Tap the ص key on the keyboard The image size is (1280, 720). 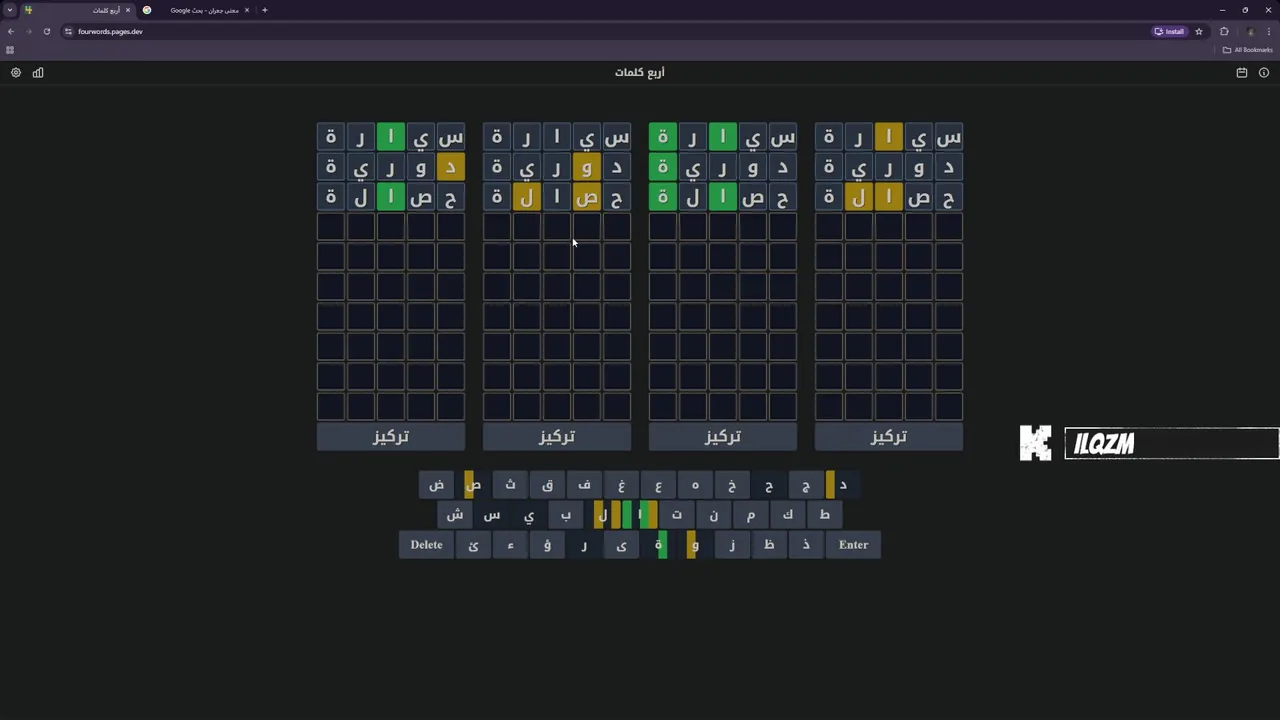point(473,486)
